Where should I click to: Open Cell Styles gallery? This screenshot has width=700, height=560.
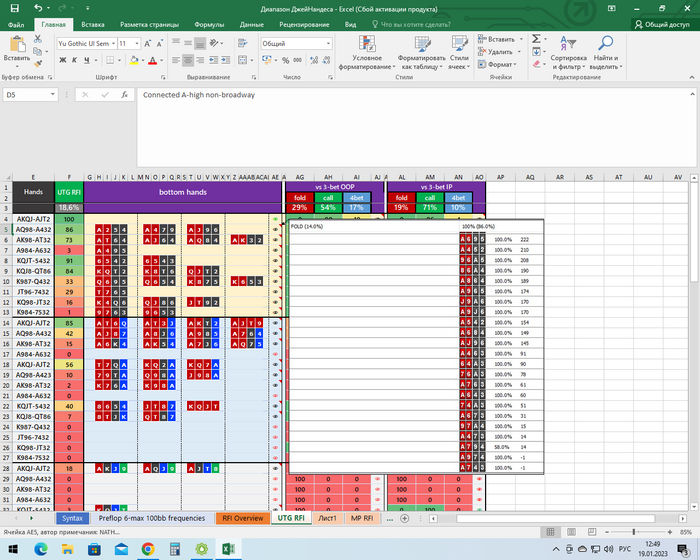tap(459, 52)
